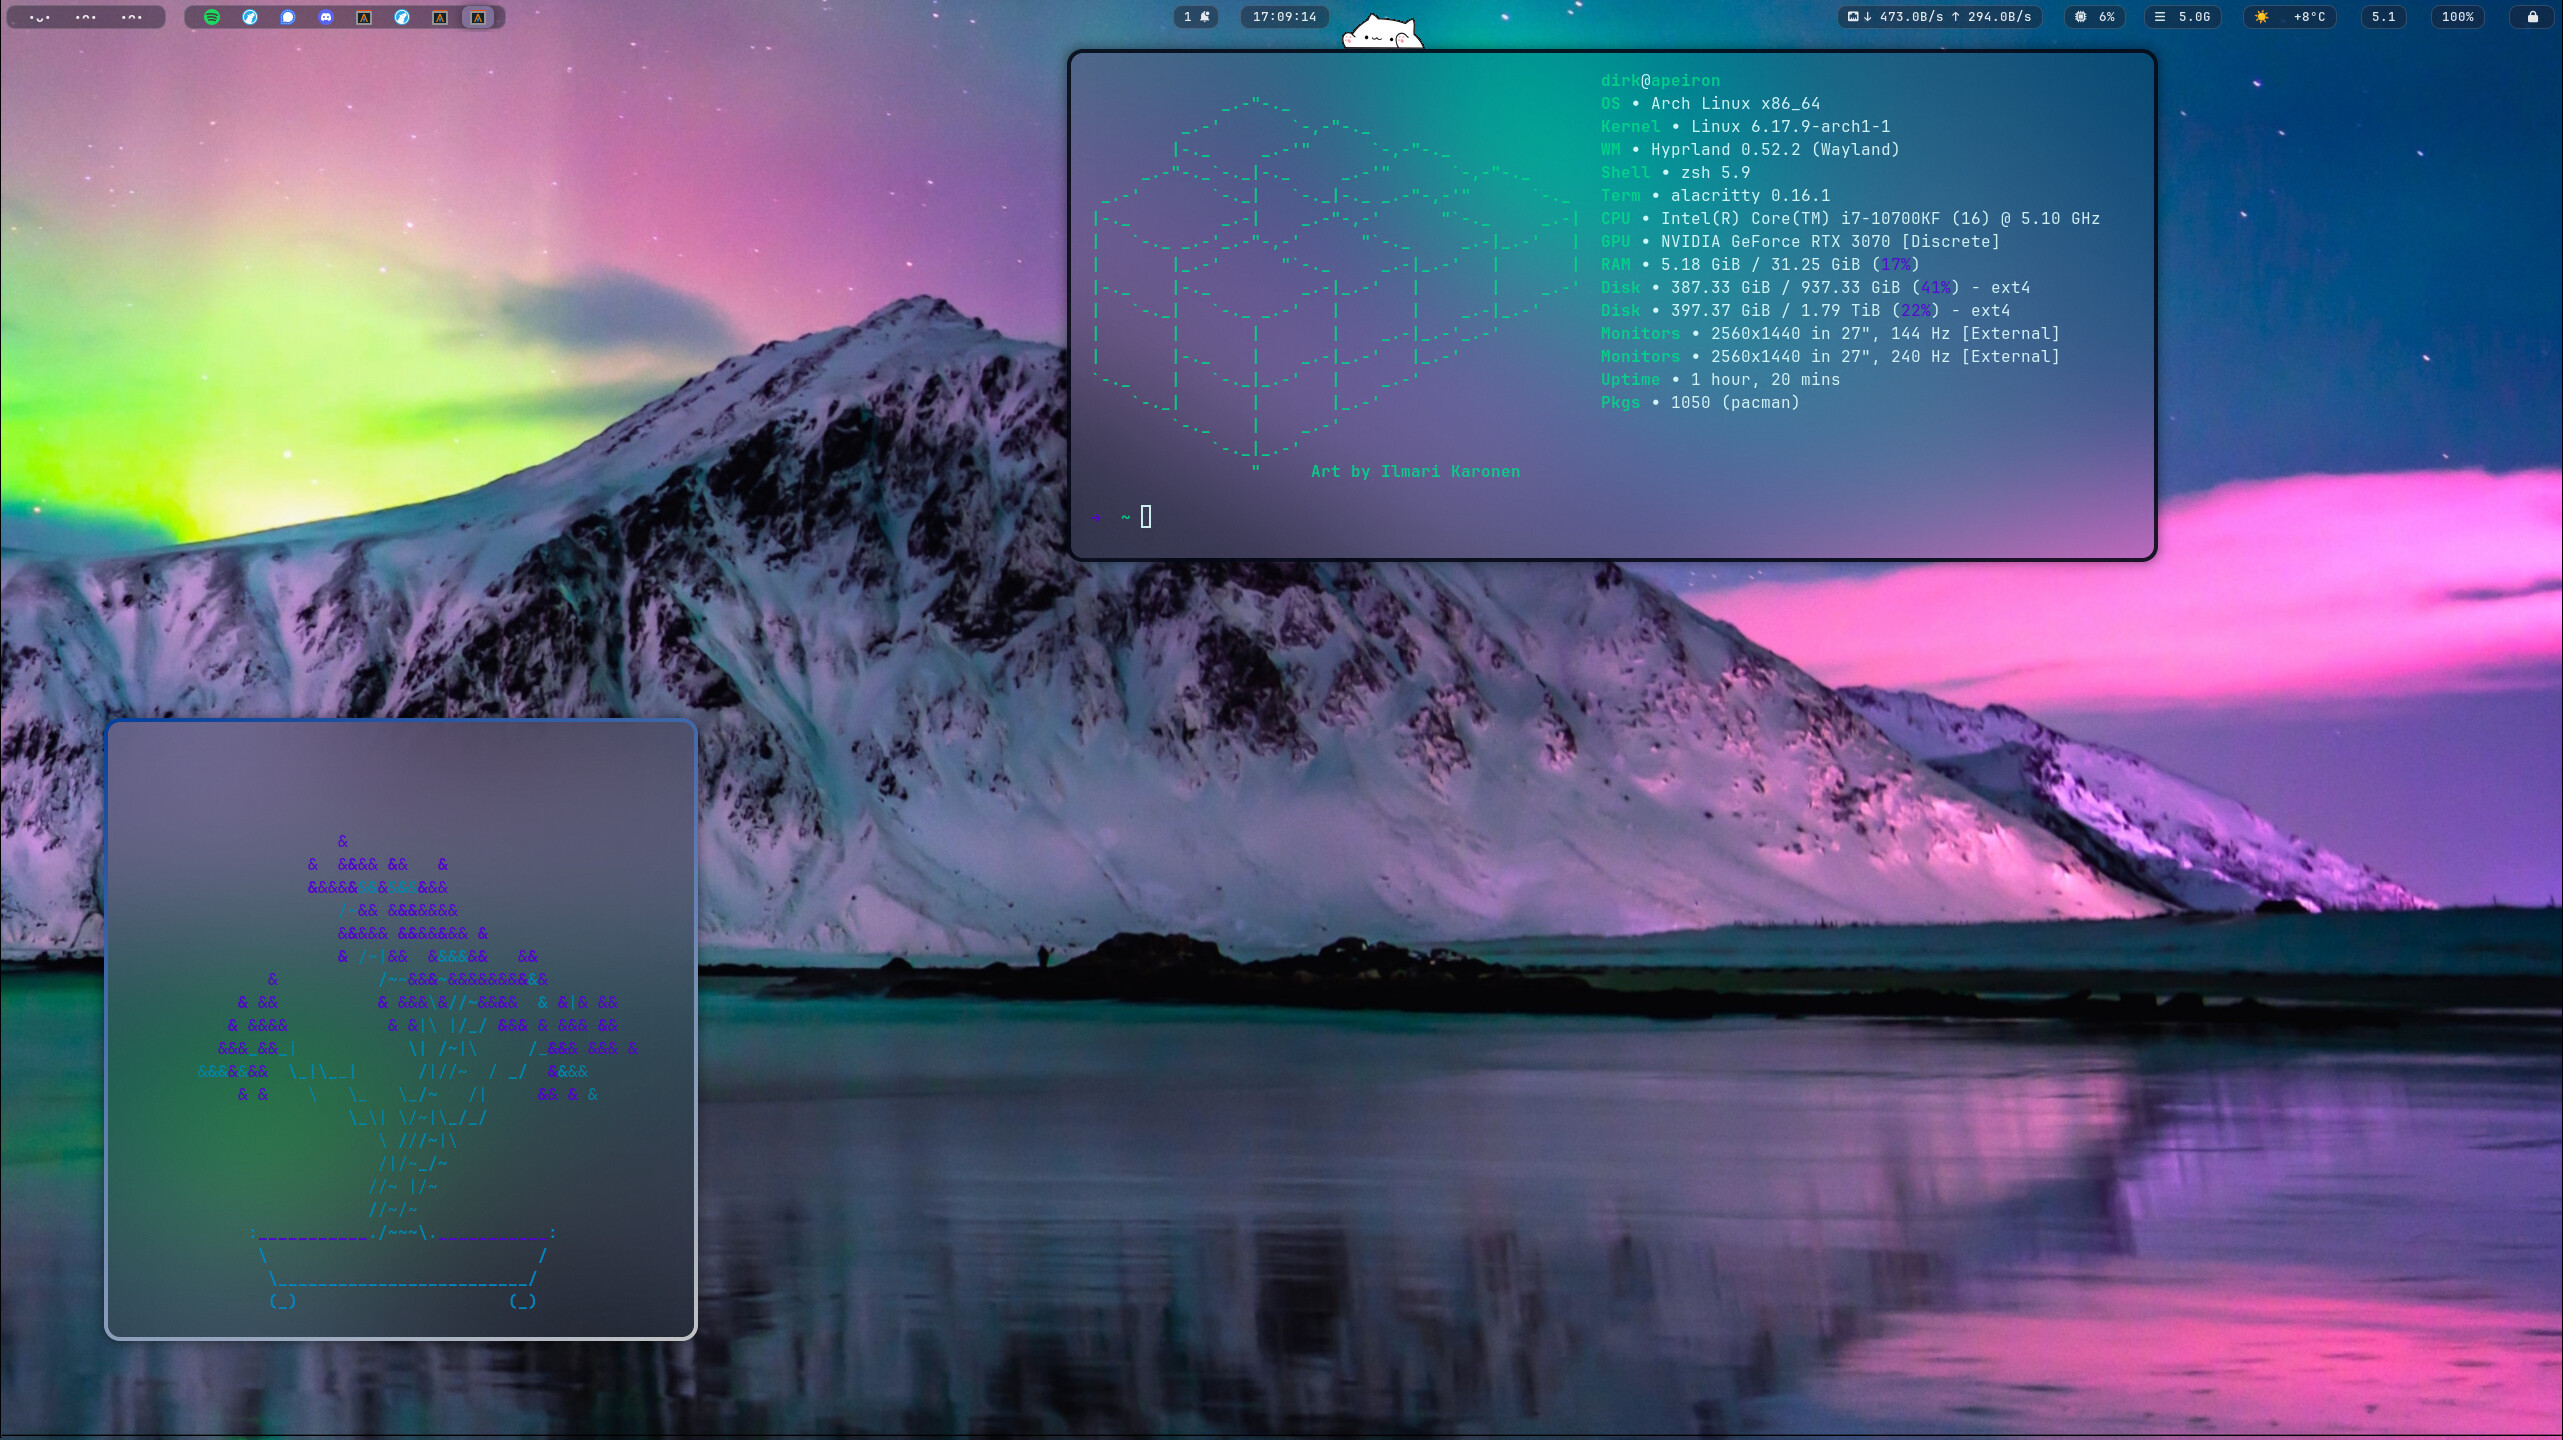This screenshot has width=2563, height=1440.
Task: Click the clock showing 17:09:14
Action: pyautogui.click(x=1284, y=17)
